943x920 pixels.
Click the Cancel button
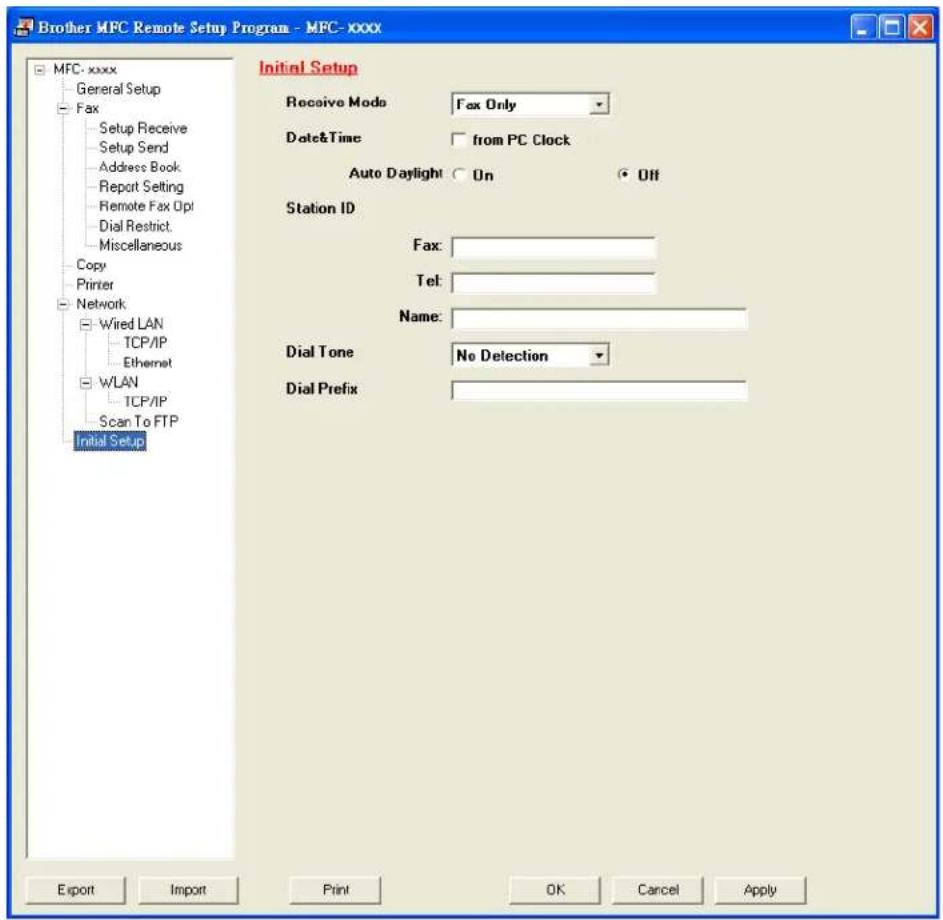[658, 889]
